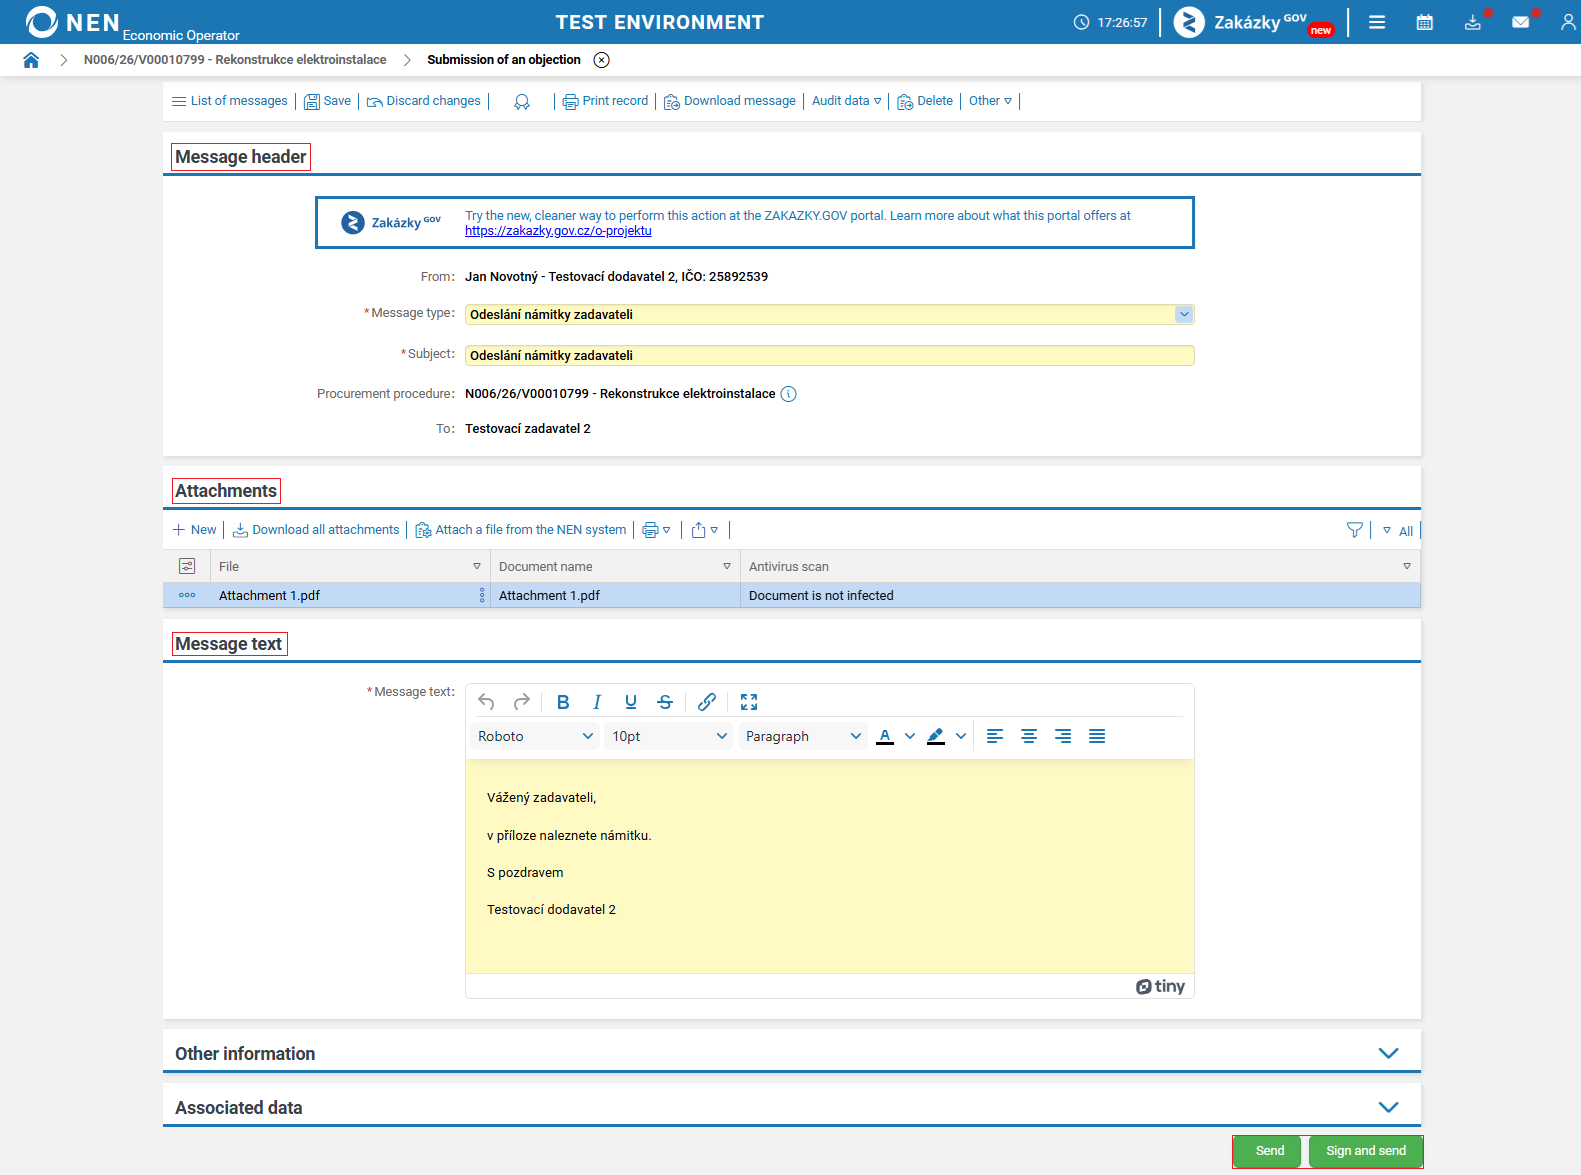Click List of messages
The height and width of the screenshot is (1175, 1581).
point(230,101)
